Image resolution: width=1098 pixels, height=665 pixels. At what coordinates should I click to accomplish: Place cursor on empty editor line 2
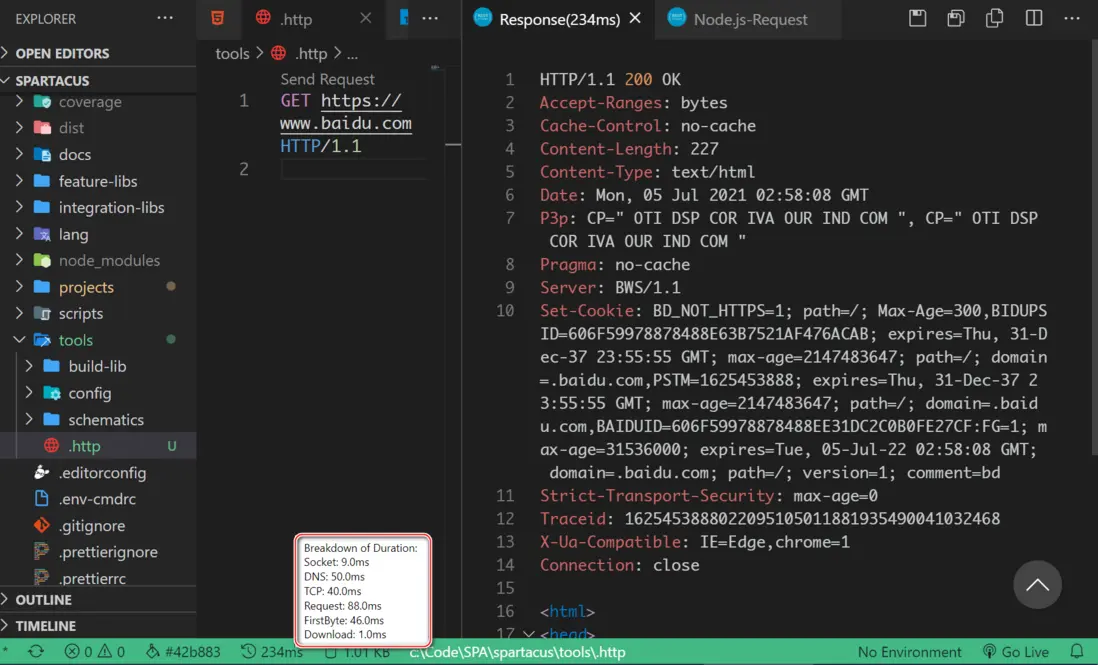[x=354, y=169]
